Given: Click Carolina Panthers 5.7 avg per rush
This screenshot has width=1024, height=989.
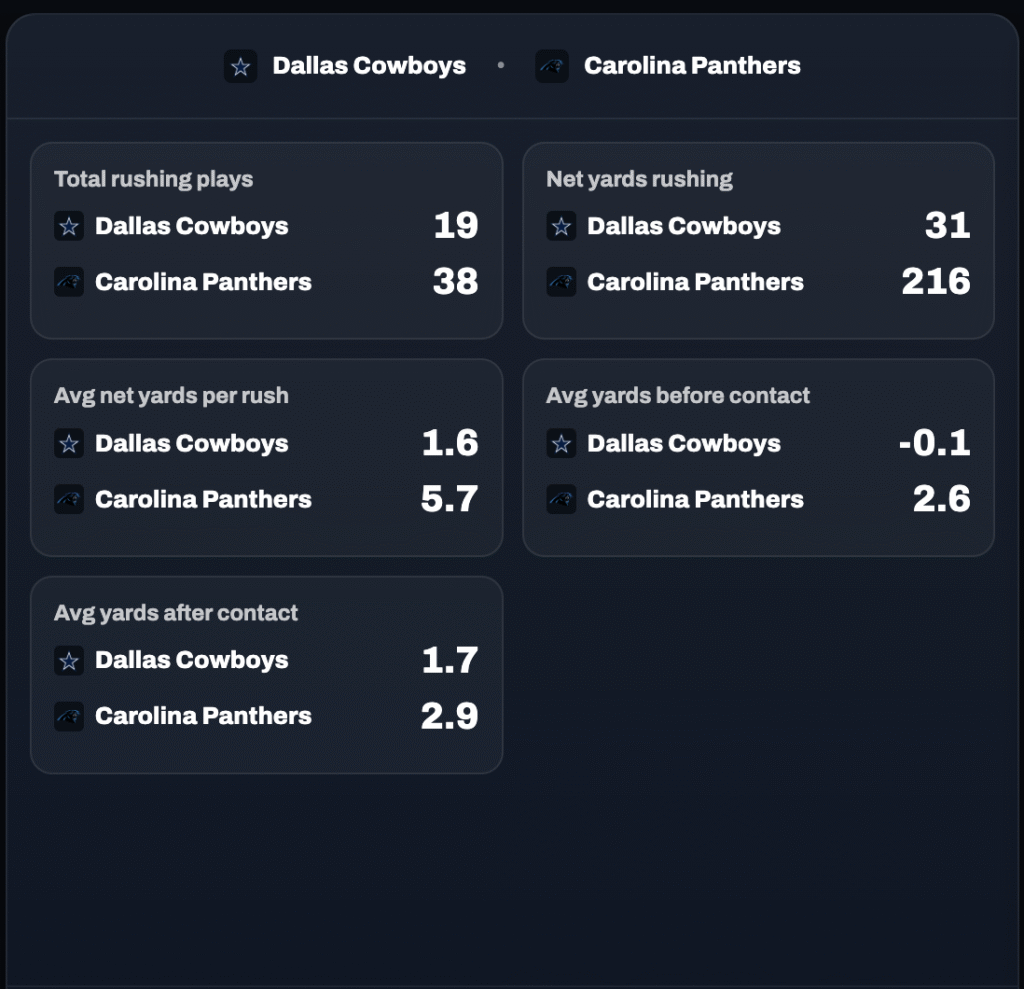Looking at the screenshot, I should click(449, 499).
